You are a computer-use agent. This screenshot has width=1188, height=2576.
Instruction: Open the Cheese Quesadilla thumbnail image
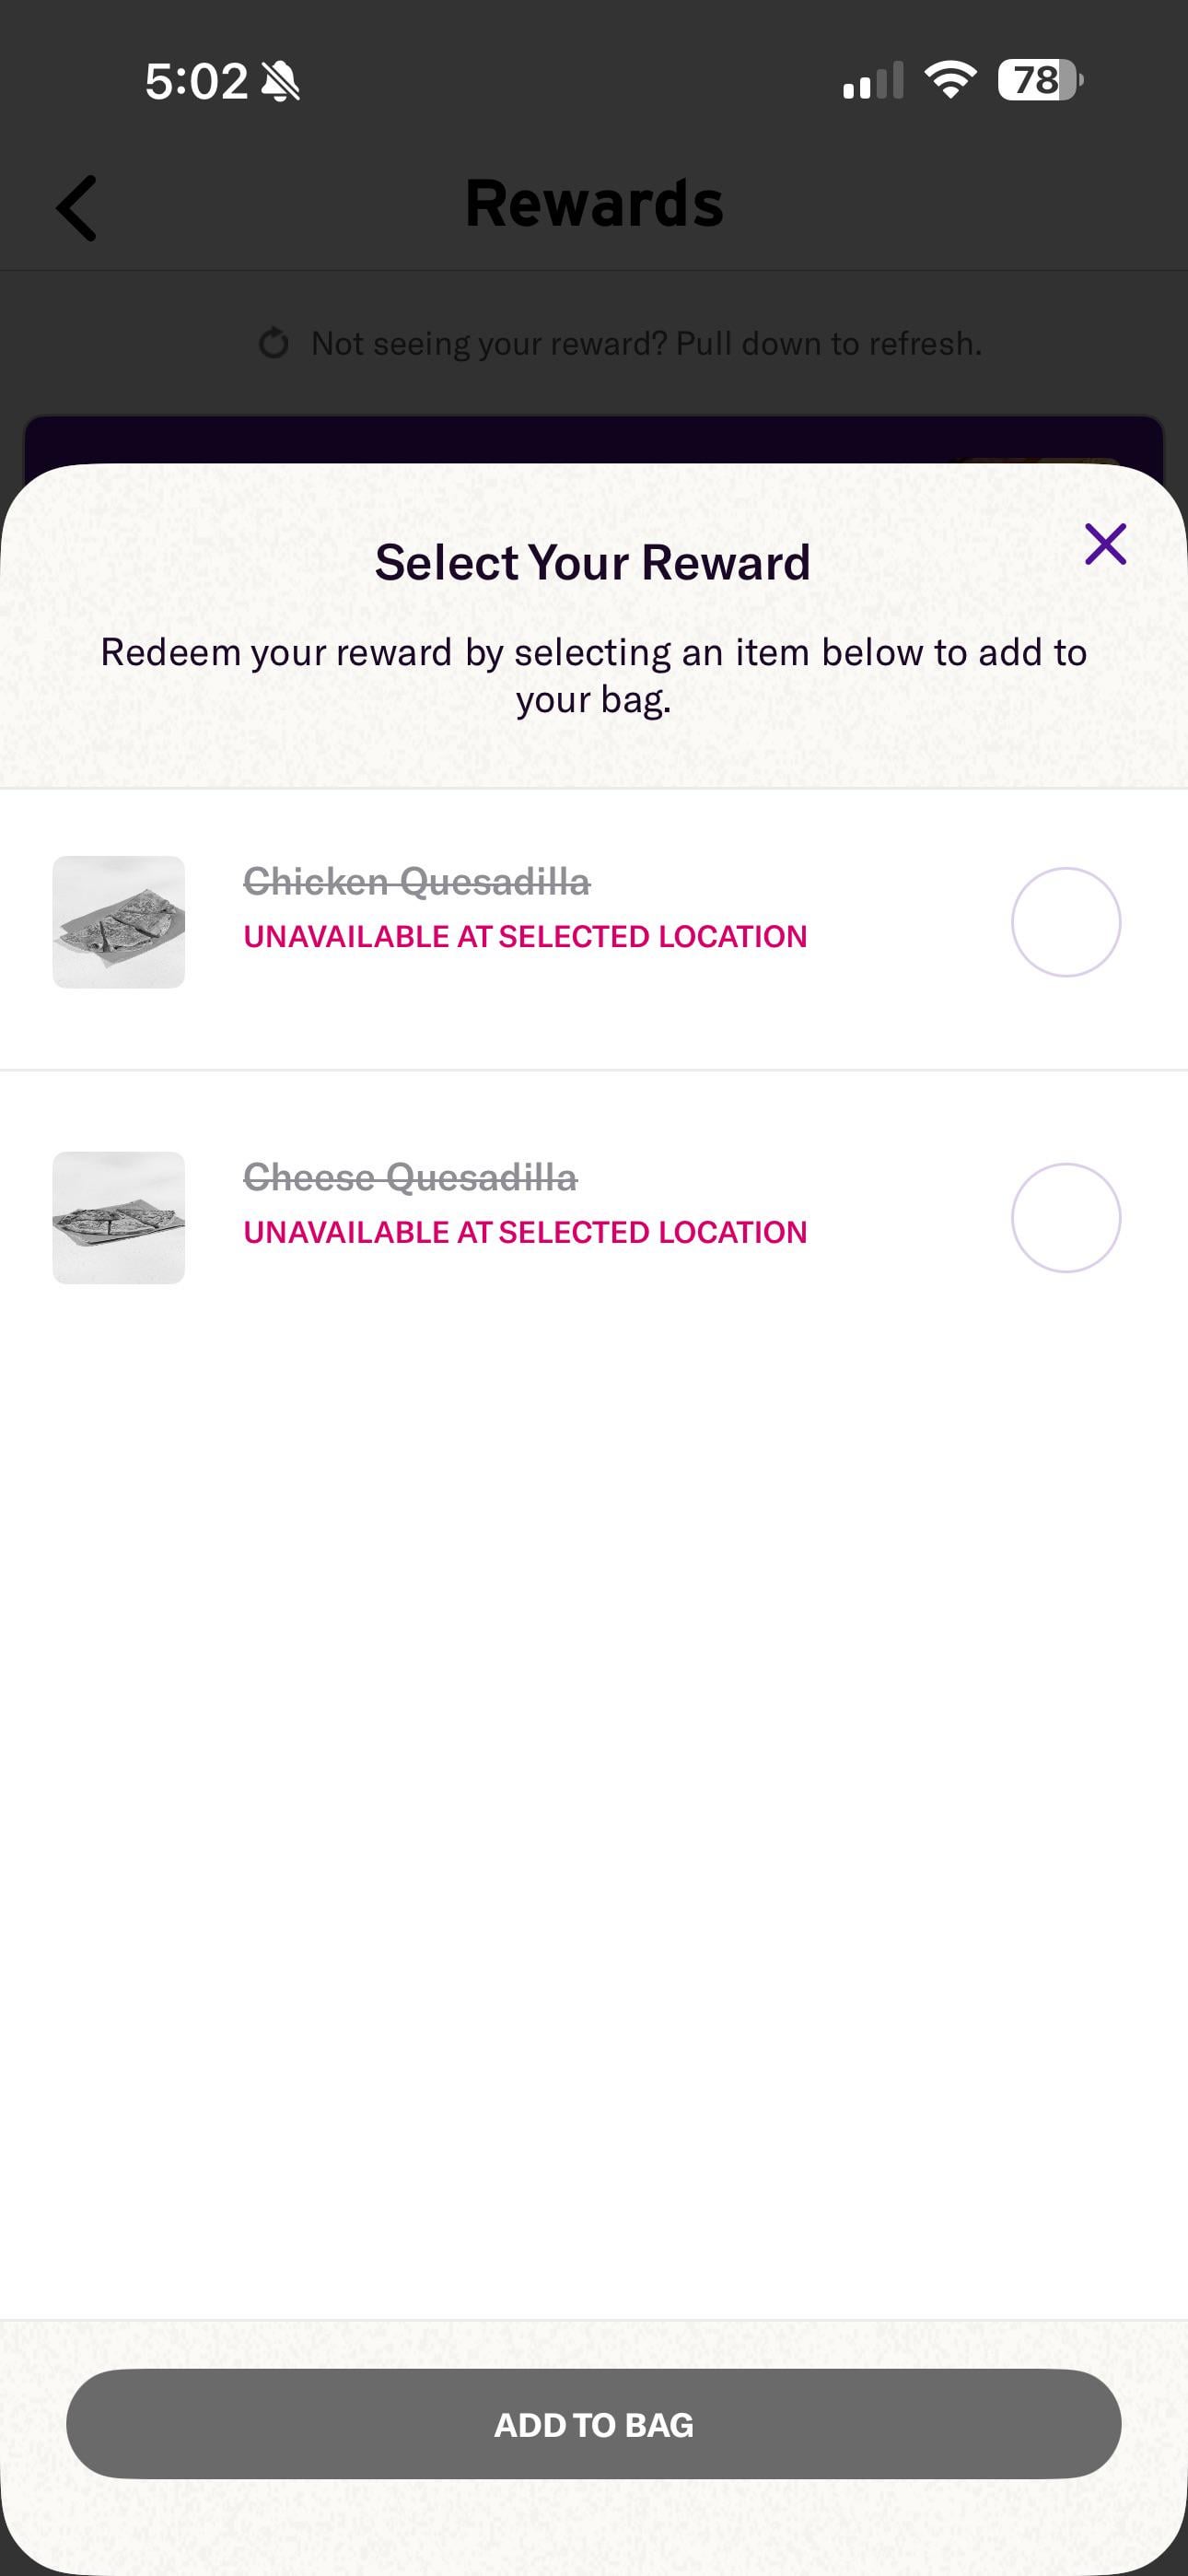click(119, 1218)
